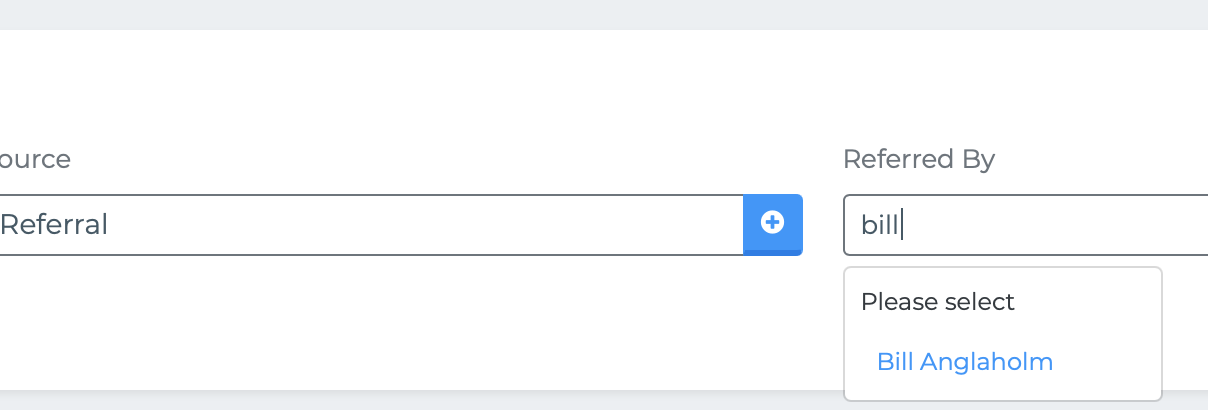Pick the blue Bill Anglaholm result
The width and height of the screenshot is (1208, 410).
click(x=965, y=362)
